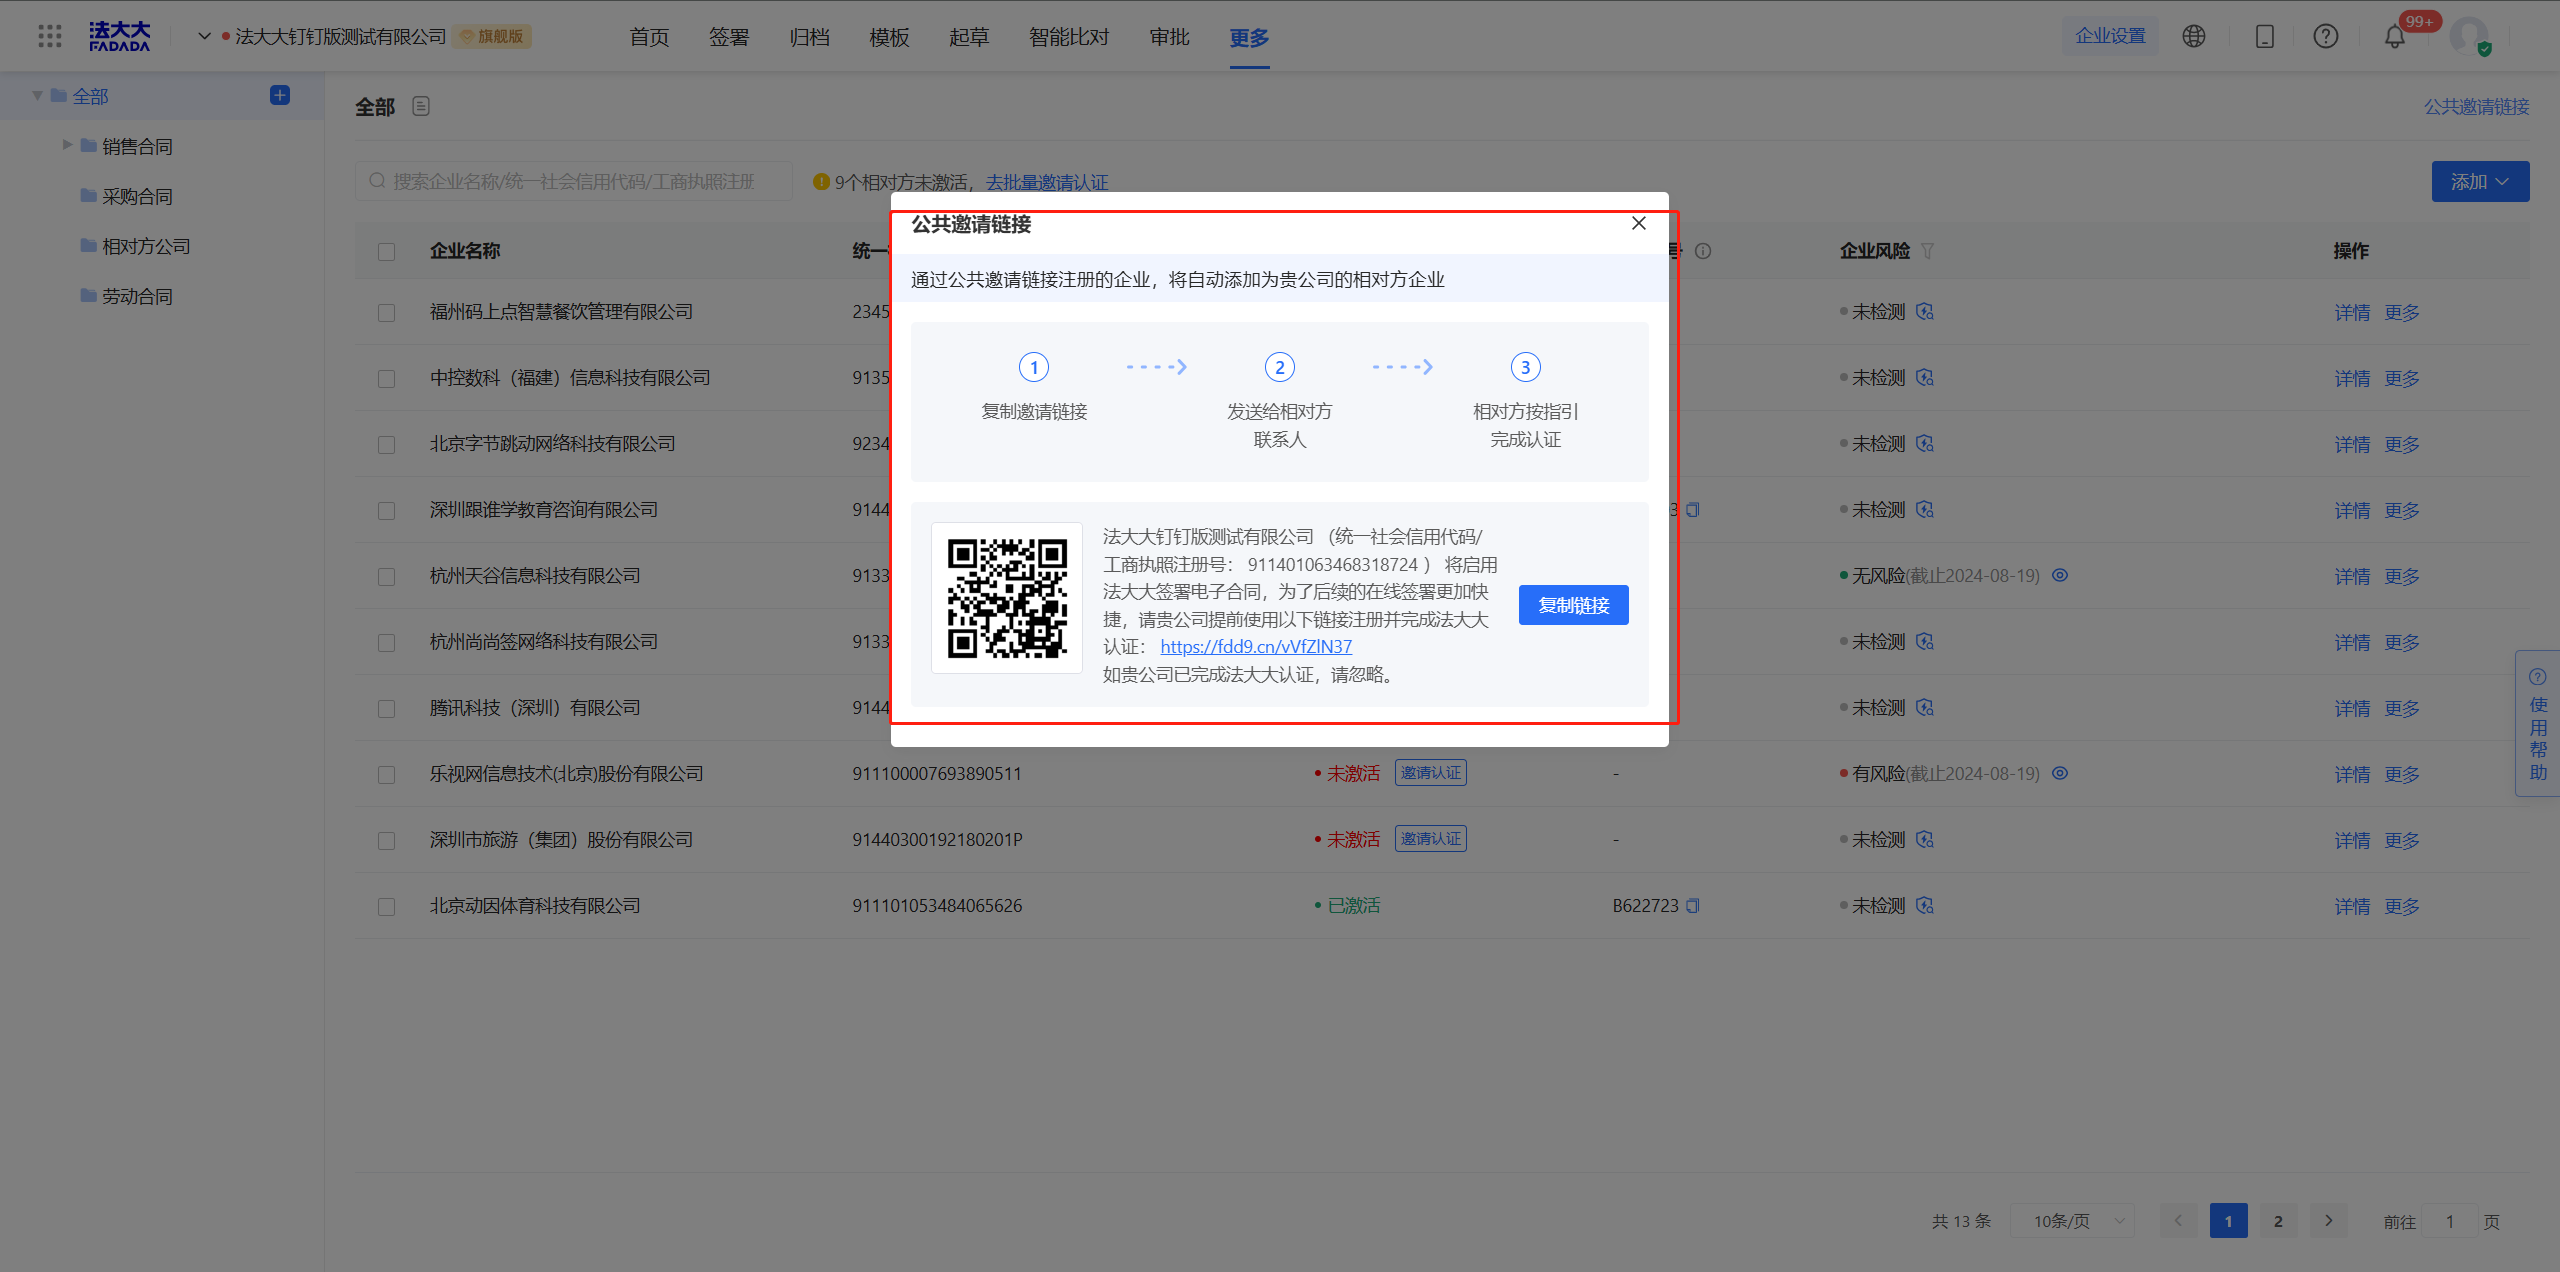Click the page jump number input
The image size is (2560, 1272).
click(x=2450, y=1221)
